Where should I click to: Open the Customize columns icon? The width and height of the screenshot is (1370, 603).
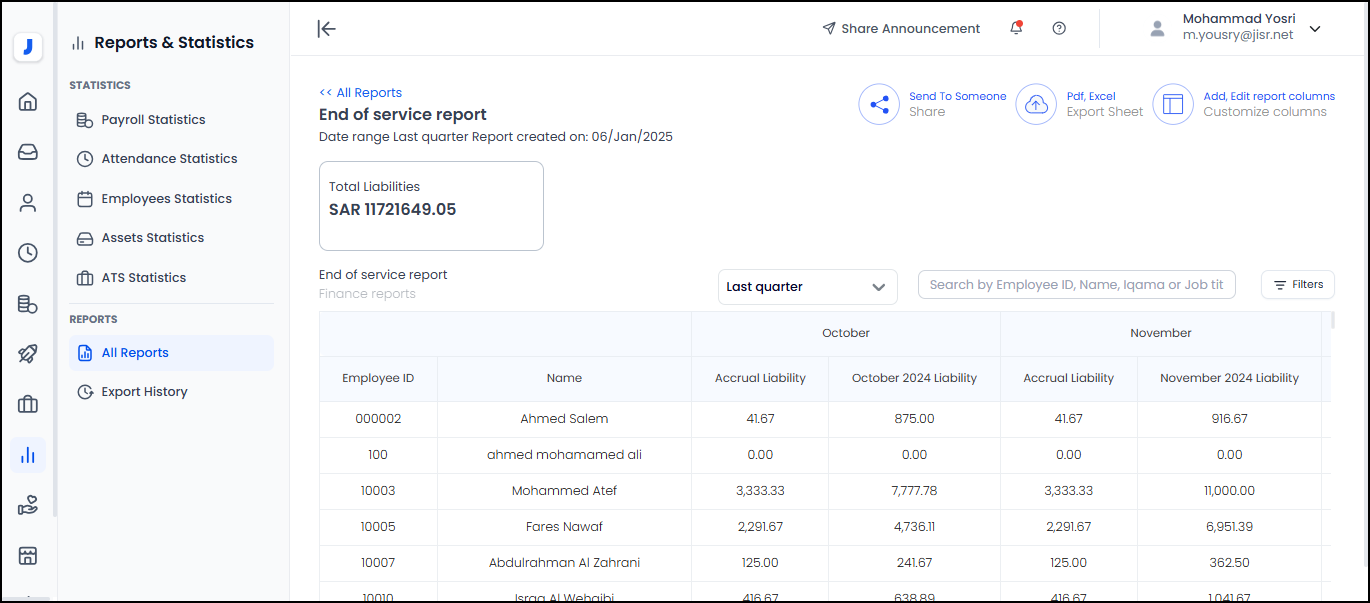1173,104
